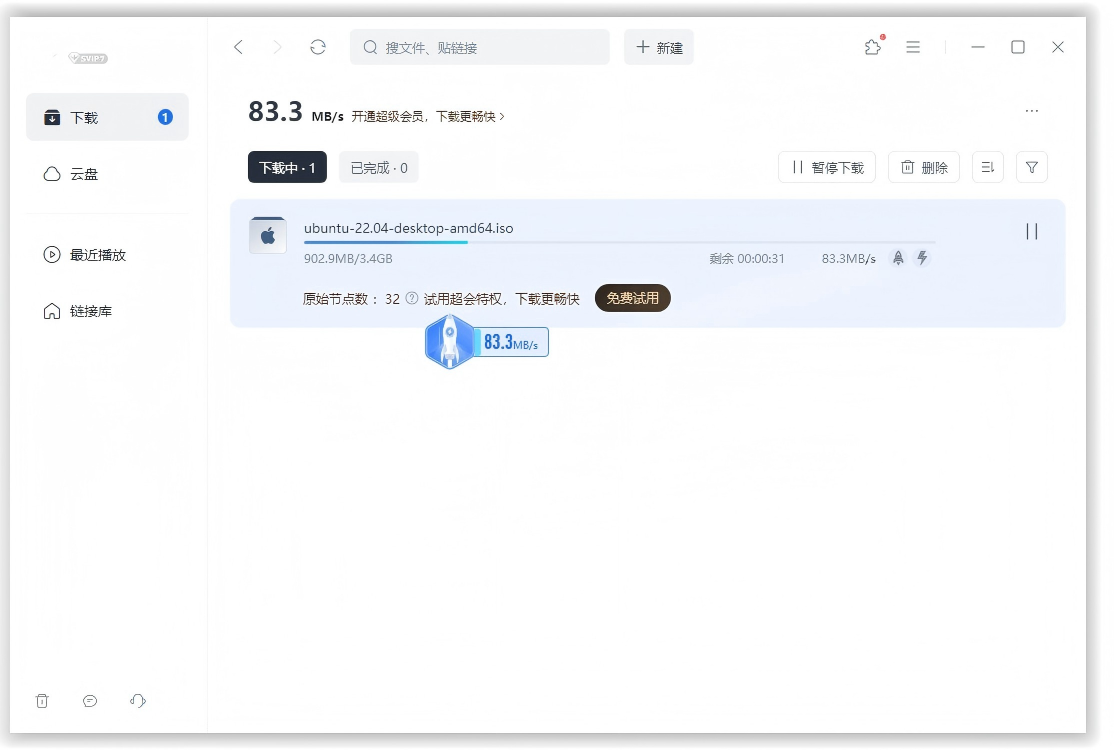Click the 902.9MB/3.4GB size text
The image size is (1114, 750).
(x=348, y=259)
